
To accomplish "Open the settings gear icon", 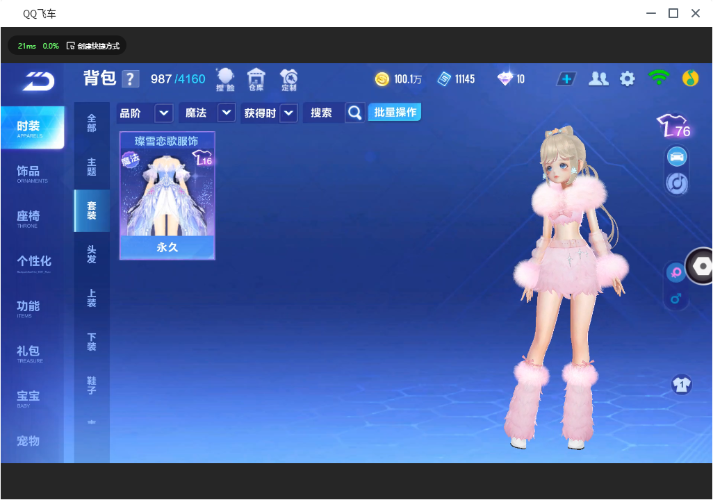I will click(x=628, y=79).
